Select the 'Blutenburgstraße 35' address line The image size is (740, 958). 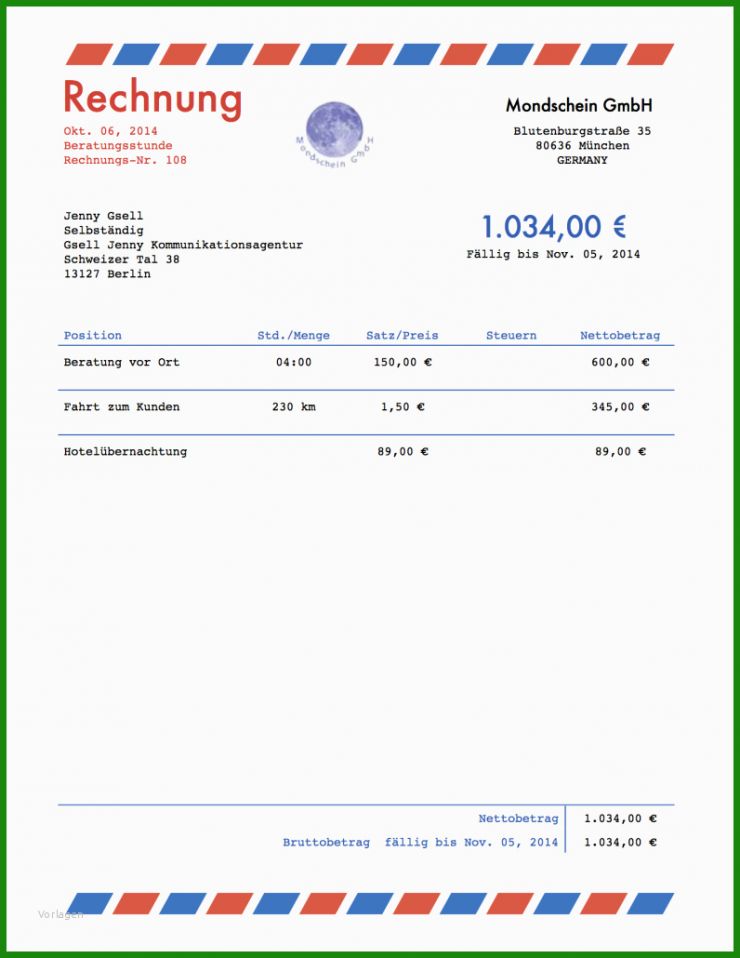coord(582,131)
